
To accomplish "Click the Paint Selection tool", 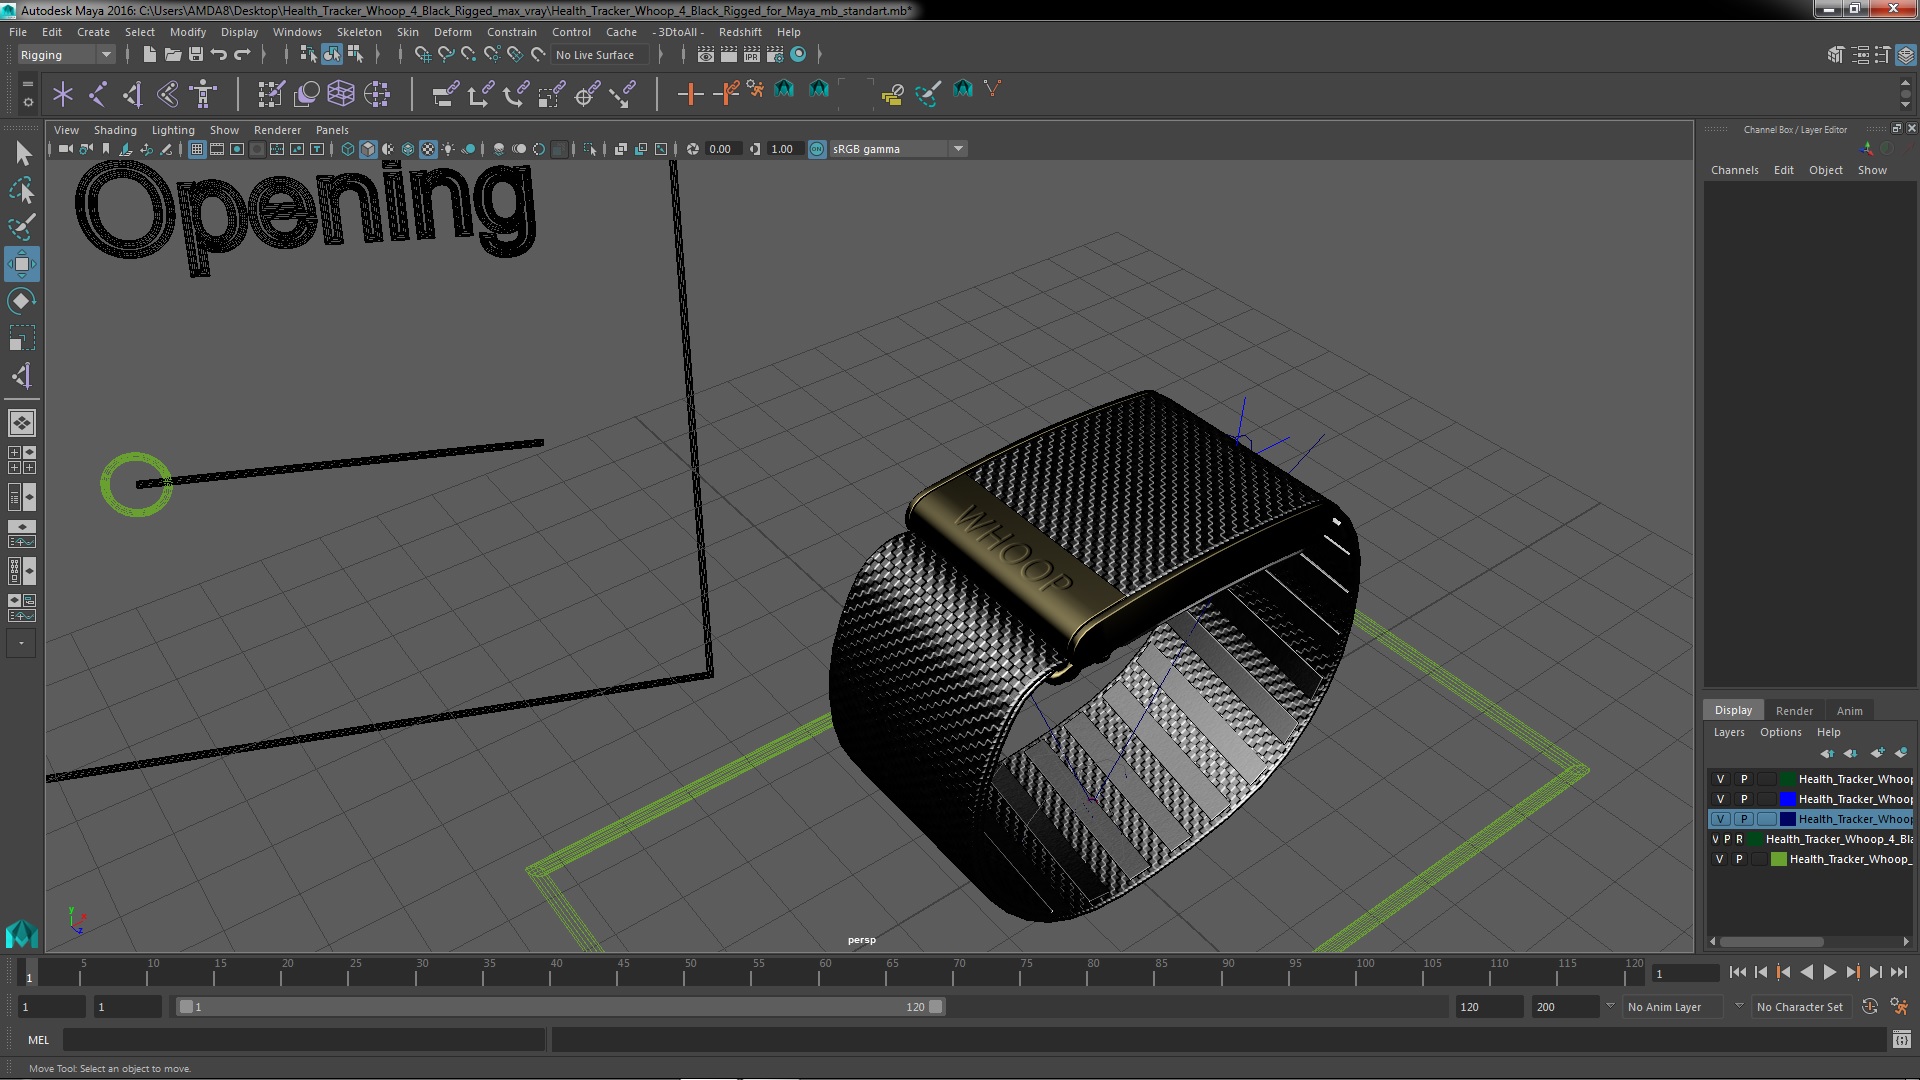I will click(22, 227).
